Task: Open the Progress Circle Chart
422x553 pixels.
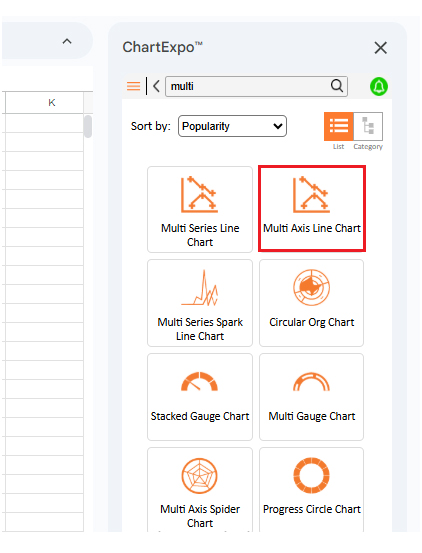Action: coord(311,490)
